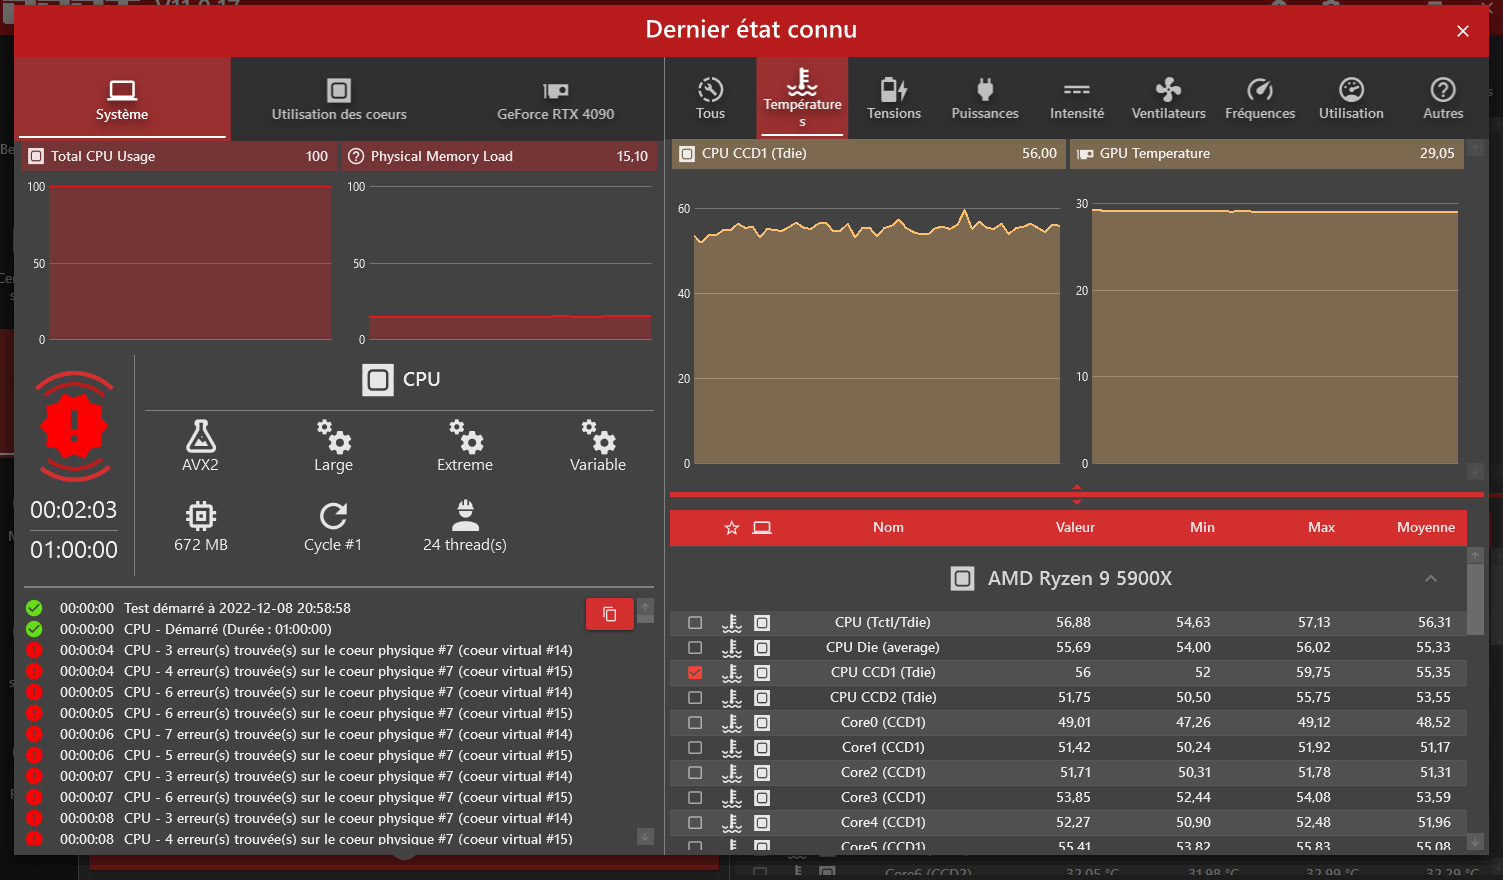Check the CPU (Tctl/Tdie) checkbox
1503x880 pixels.
695,623
